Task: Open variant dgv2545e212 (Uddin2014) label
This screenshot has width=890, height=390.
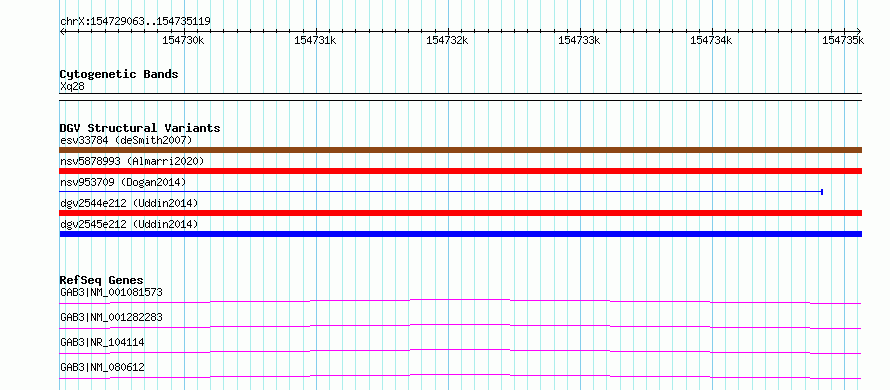Action: (x=129, y=224)
